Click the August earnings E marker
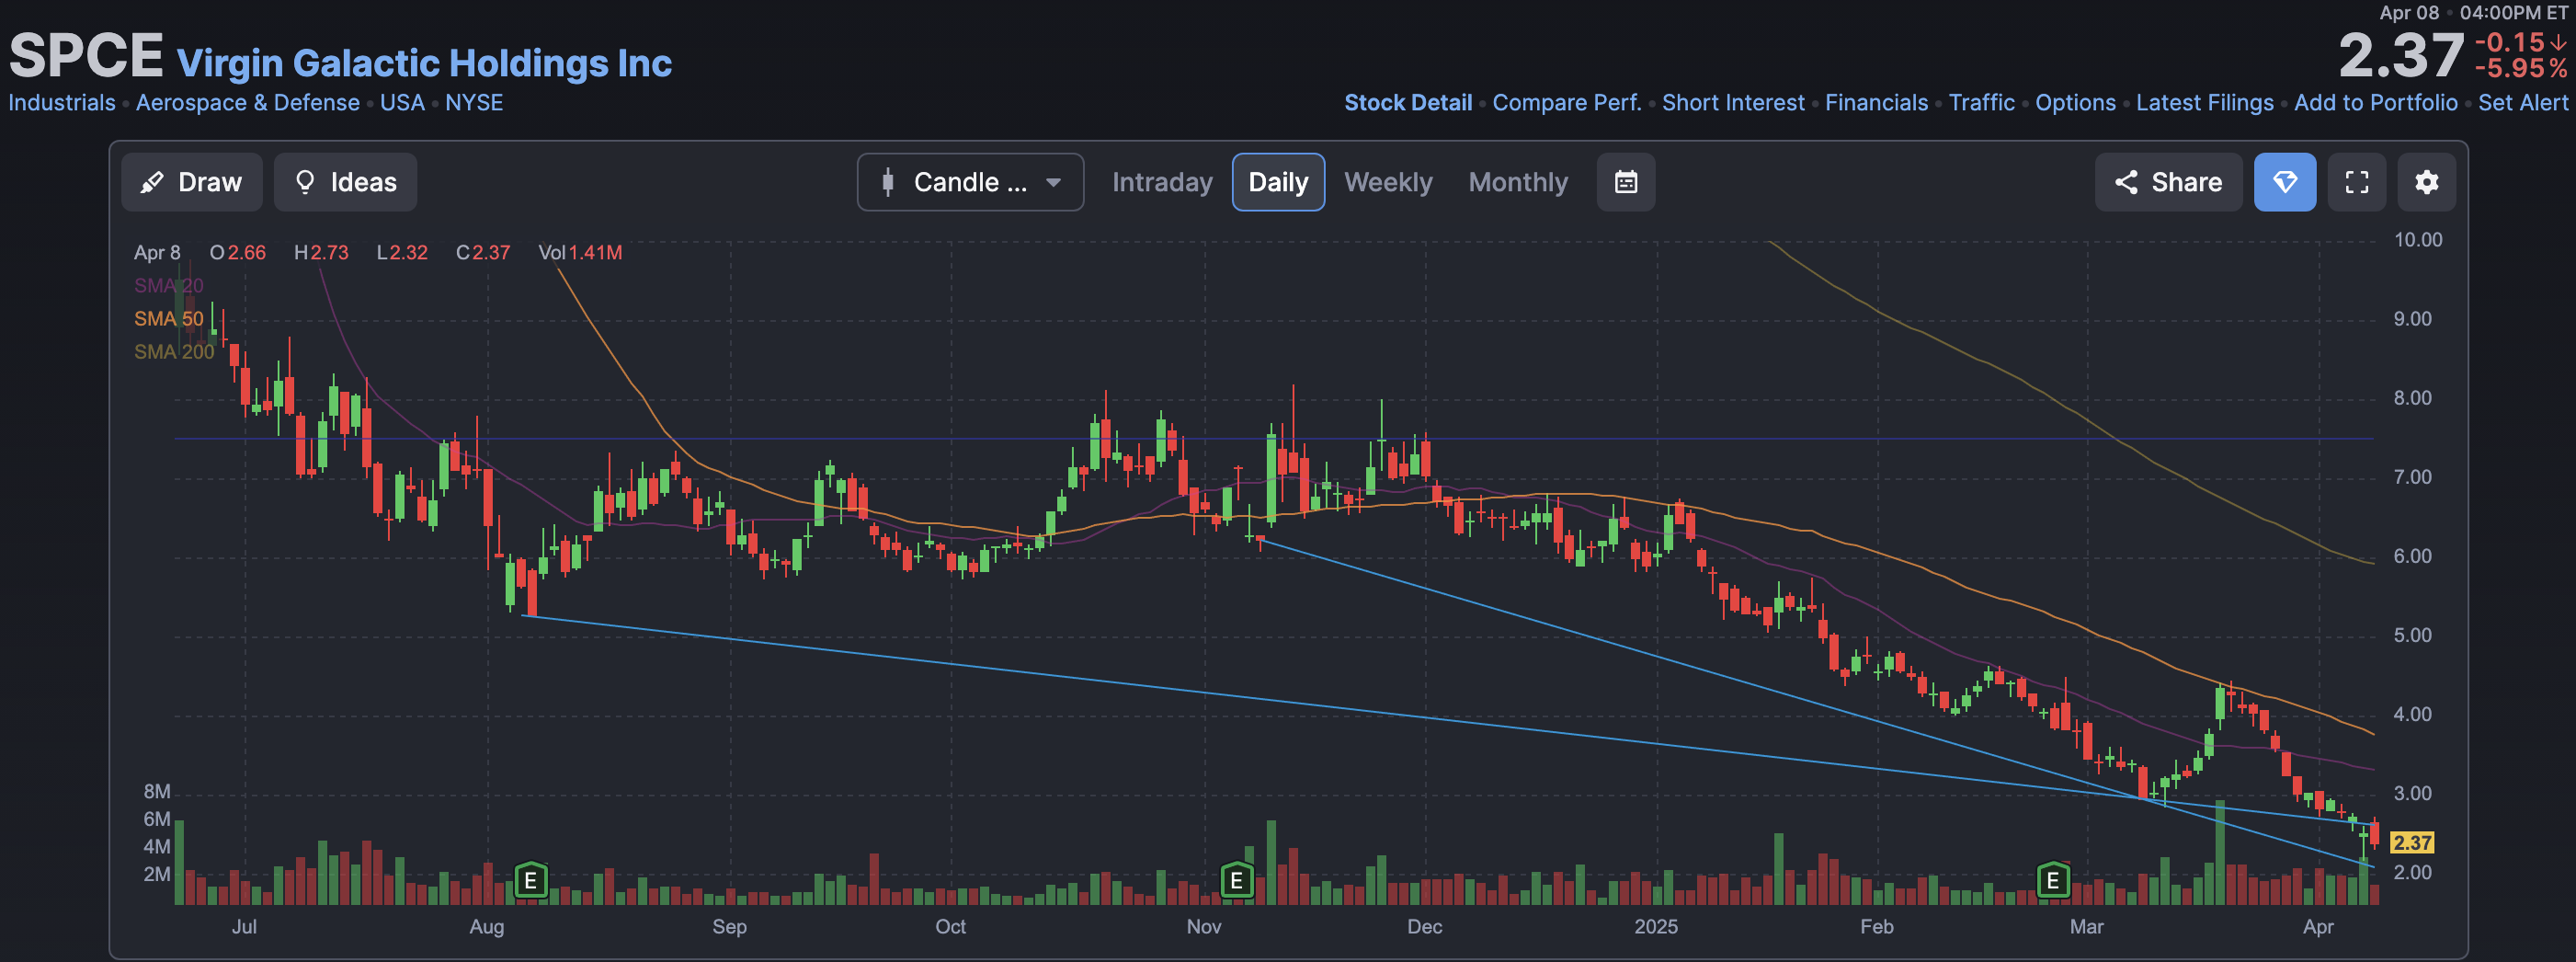Image resolution: width=2576 pixels, height=962 pixels. [531, 881]
